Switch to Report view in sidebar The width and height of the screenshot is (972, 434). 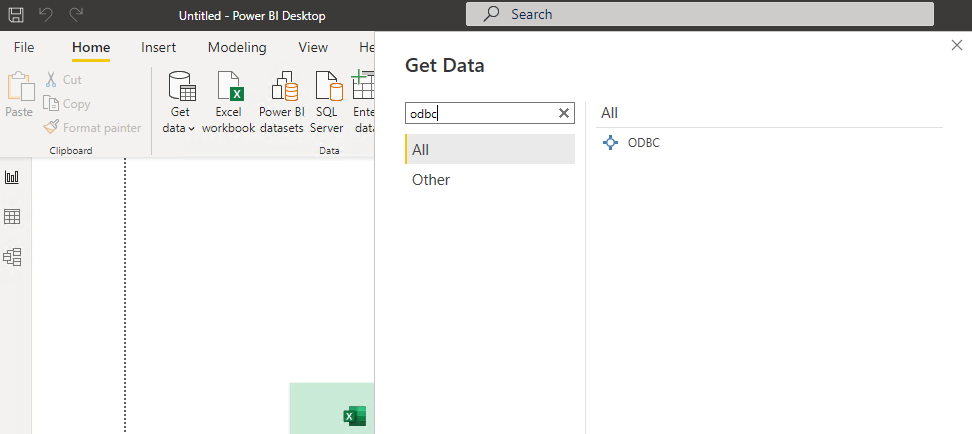pos(13,177)
